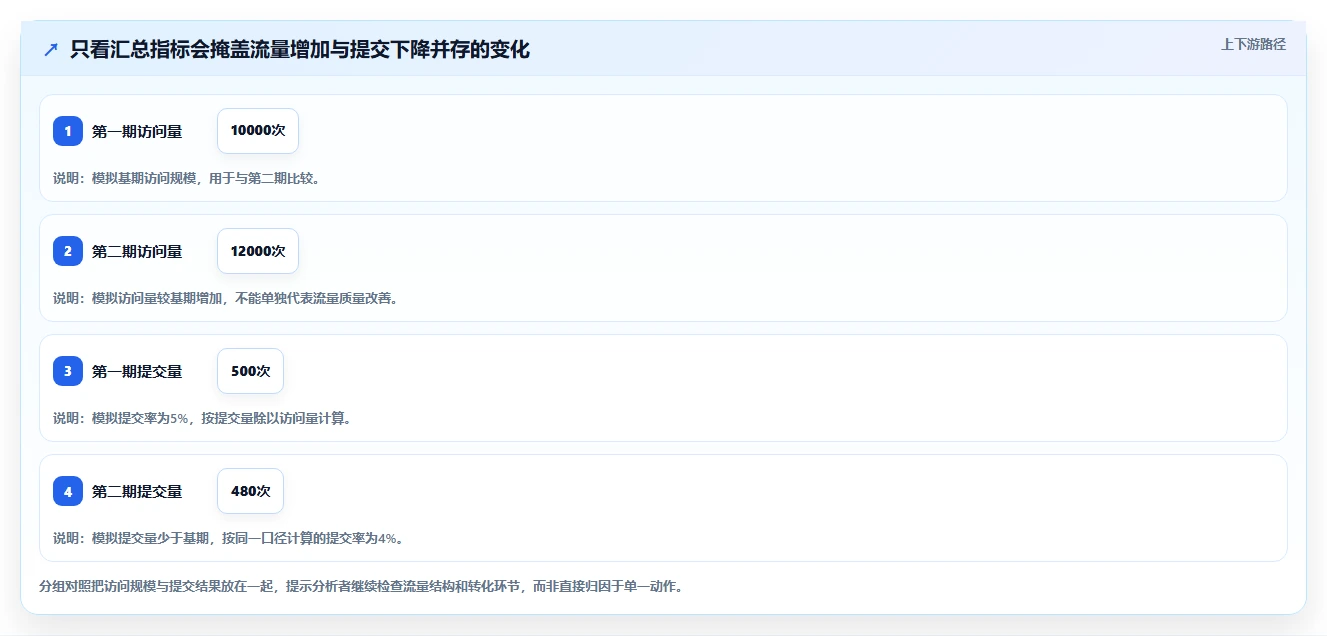Click the 12000次 value chip

[x=258, y=251]
